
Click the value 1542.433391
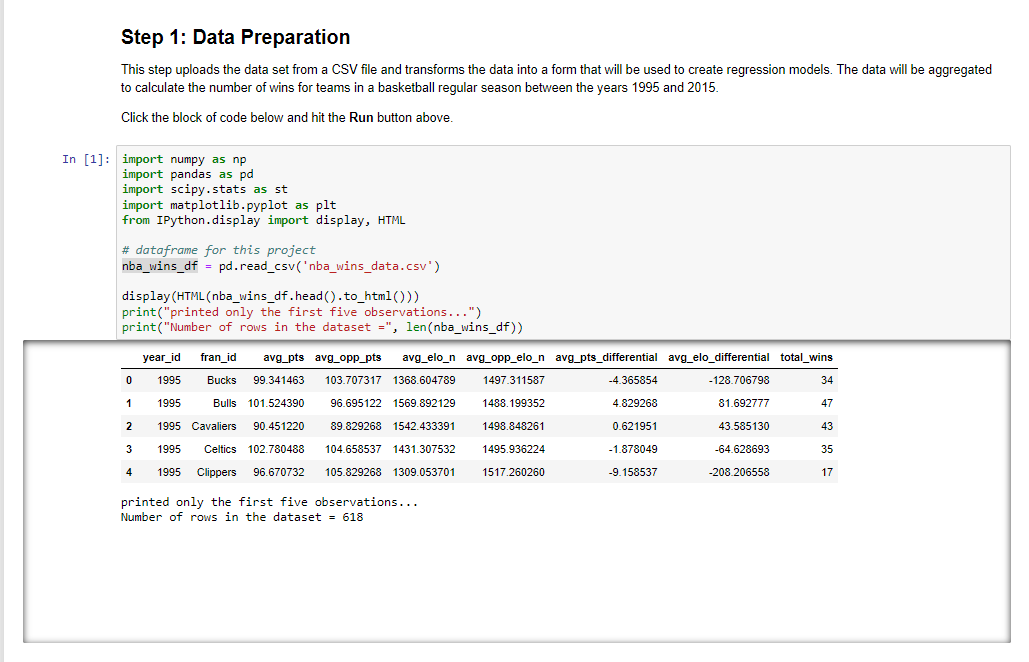point(424,426)
